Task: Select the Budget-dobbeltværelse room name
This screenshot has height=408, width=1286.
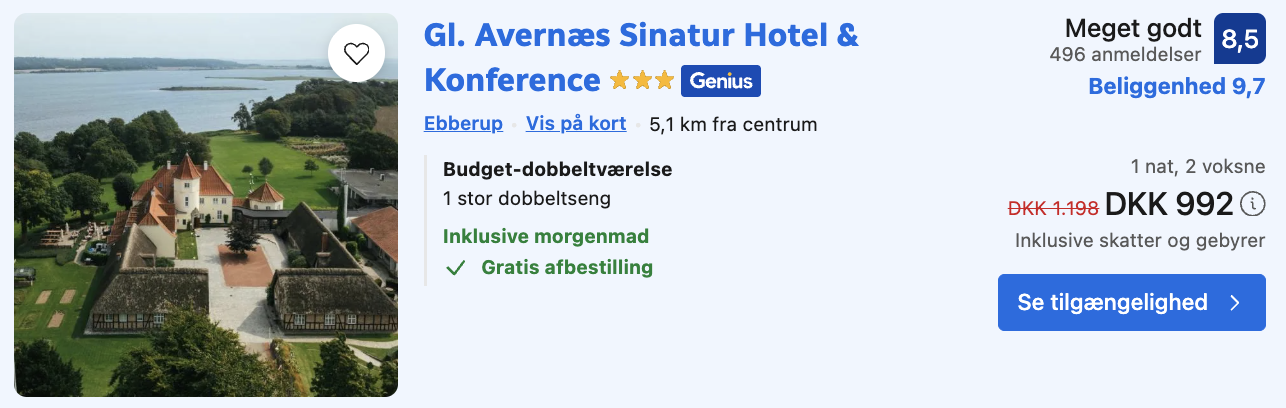Action: [557, 169]
